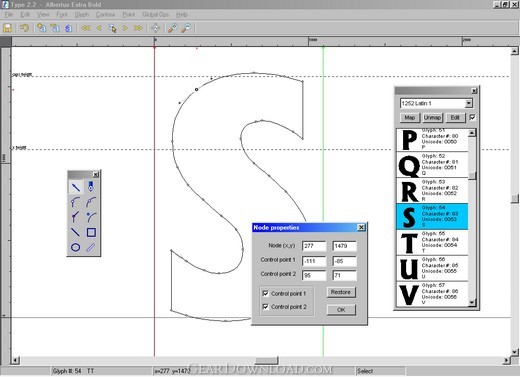Click Control point 2 y field 71

click(345, 275)
